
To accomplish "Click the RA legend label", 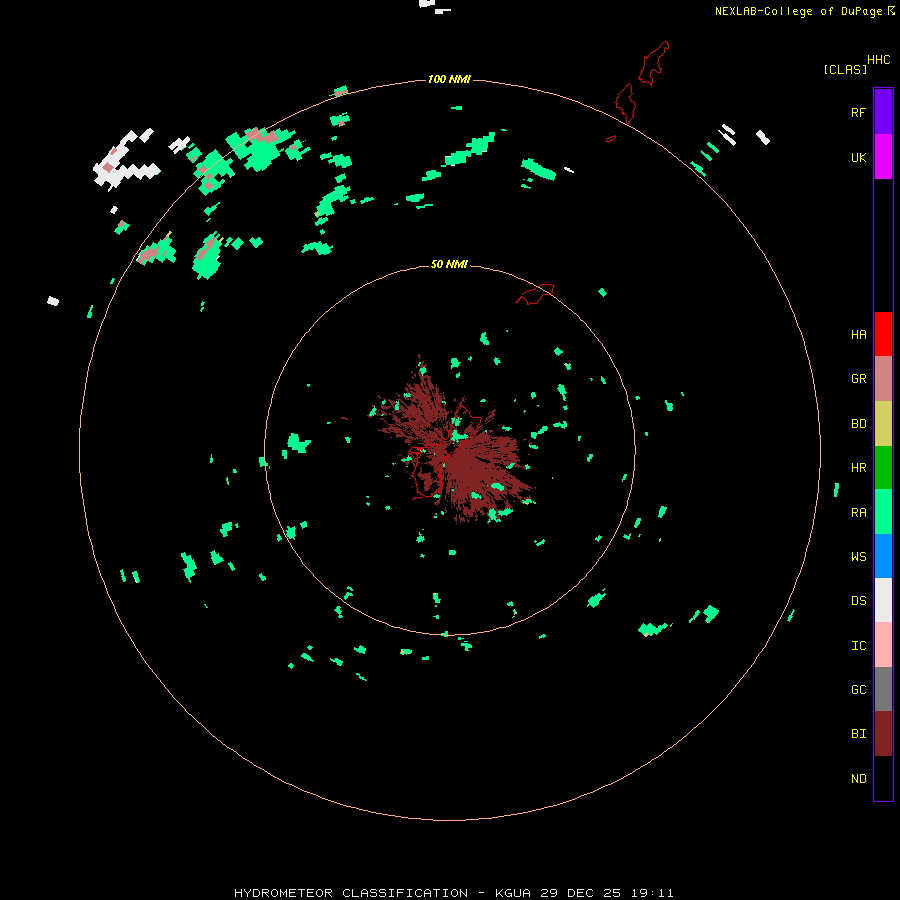I will pos(858,513).
